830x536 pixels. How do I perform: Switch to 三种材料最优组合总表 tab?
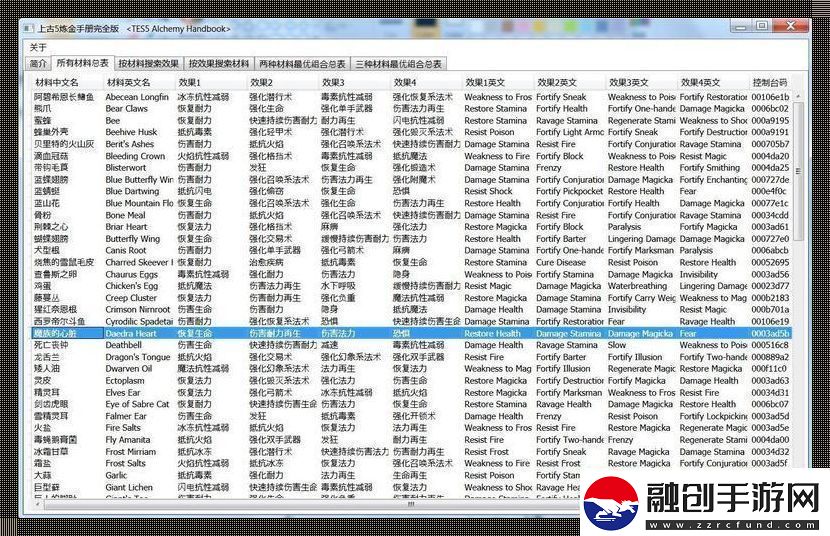coord(398,64)
